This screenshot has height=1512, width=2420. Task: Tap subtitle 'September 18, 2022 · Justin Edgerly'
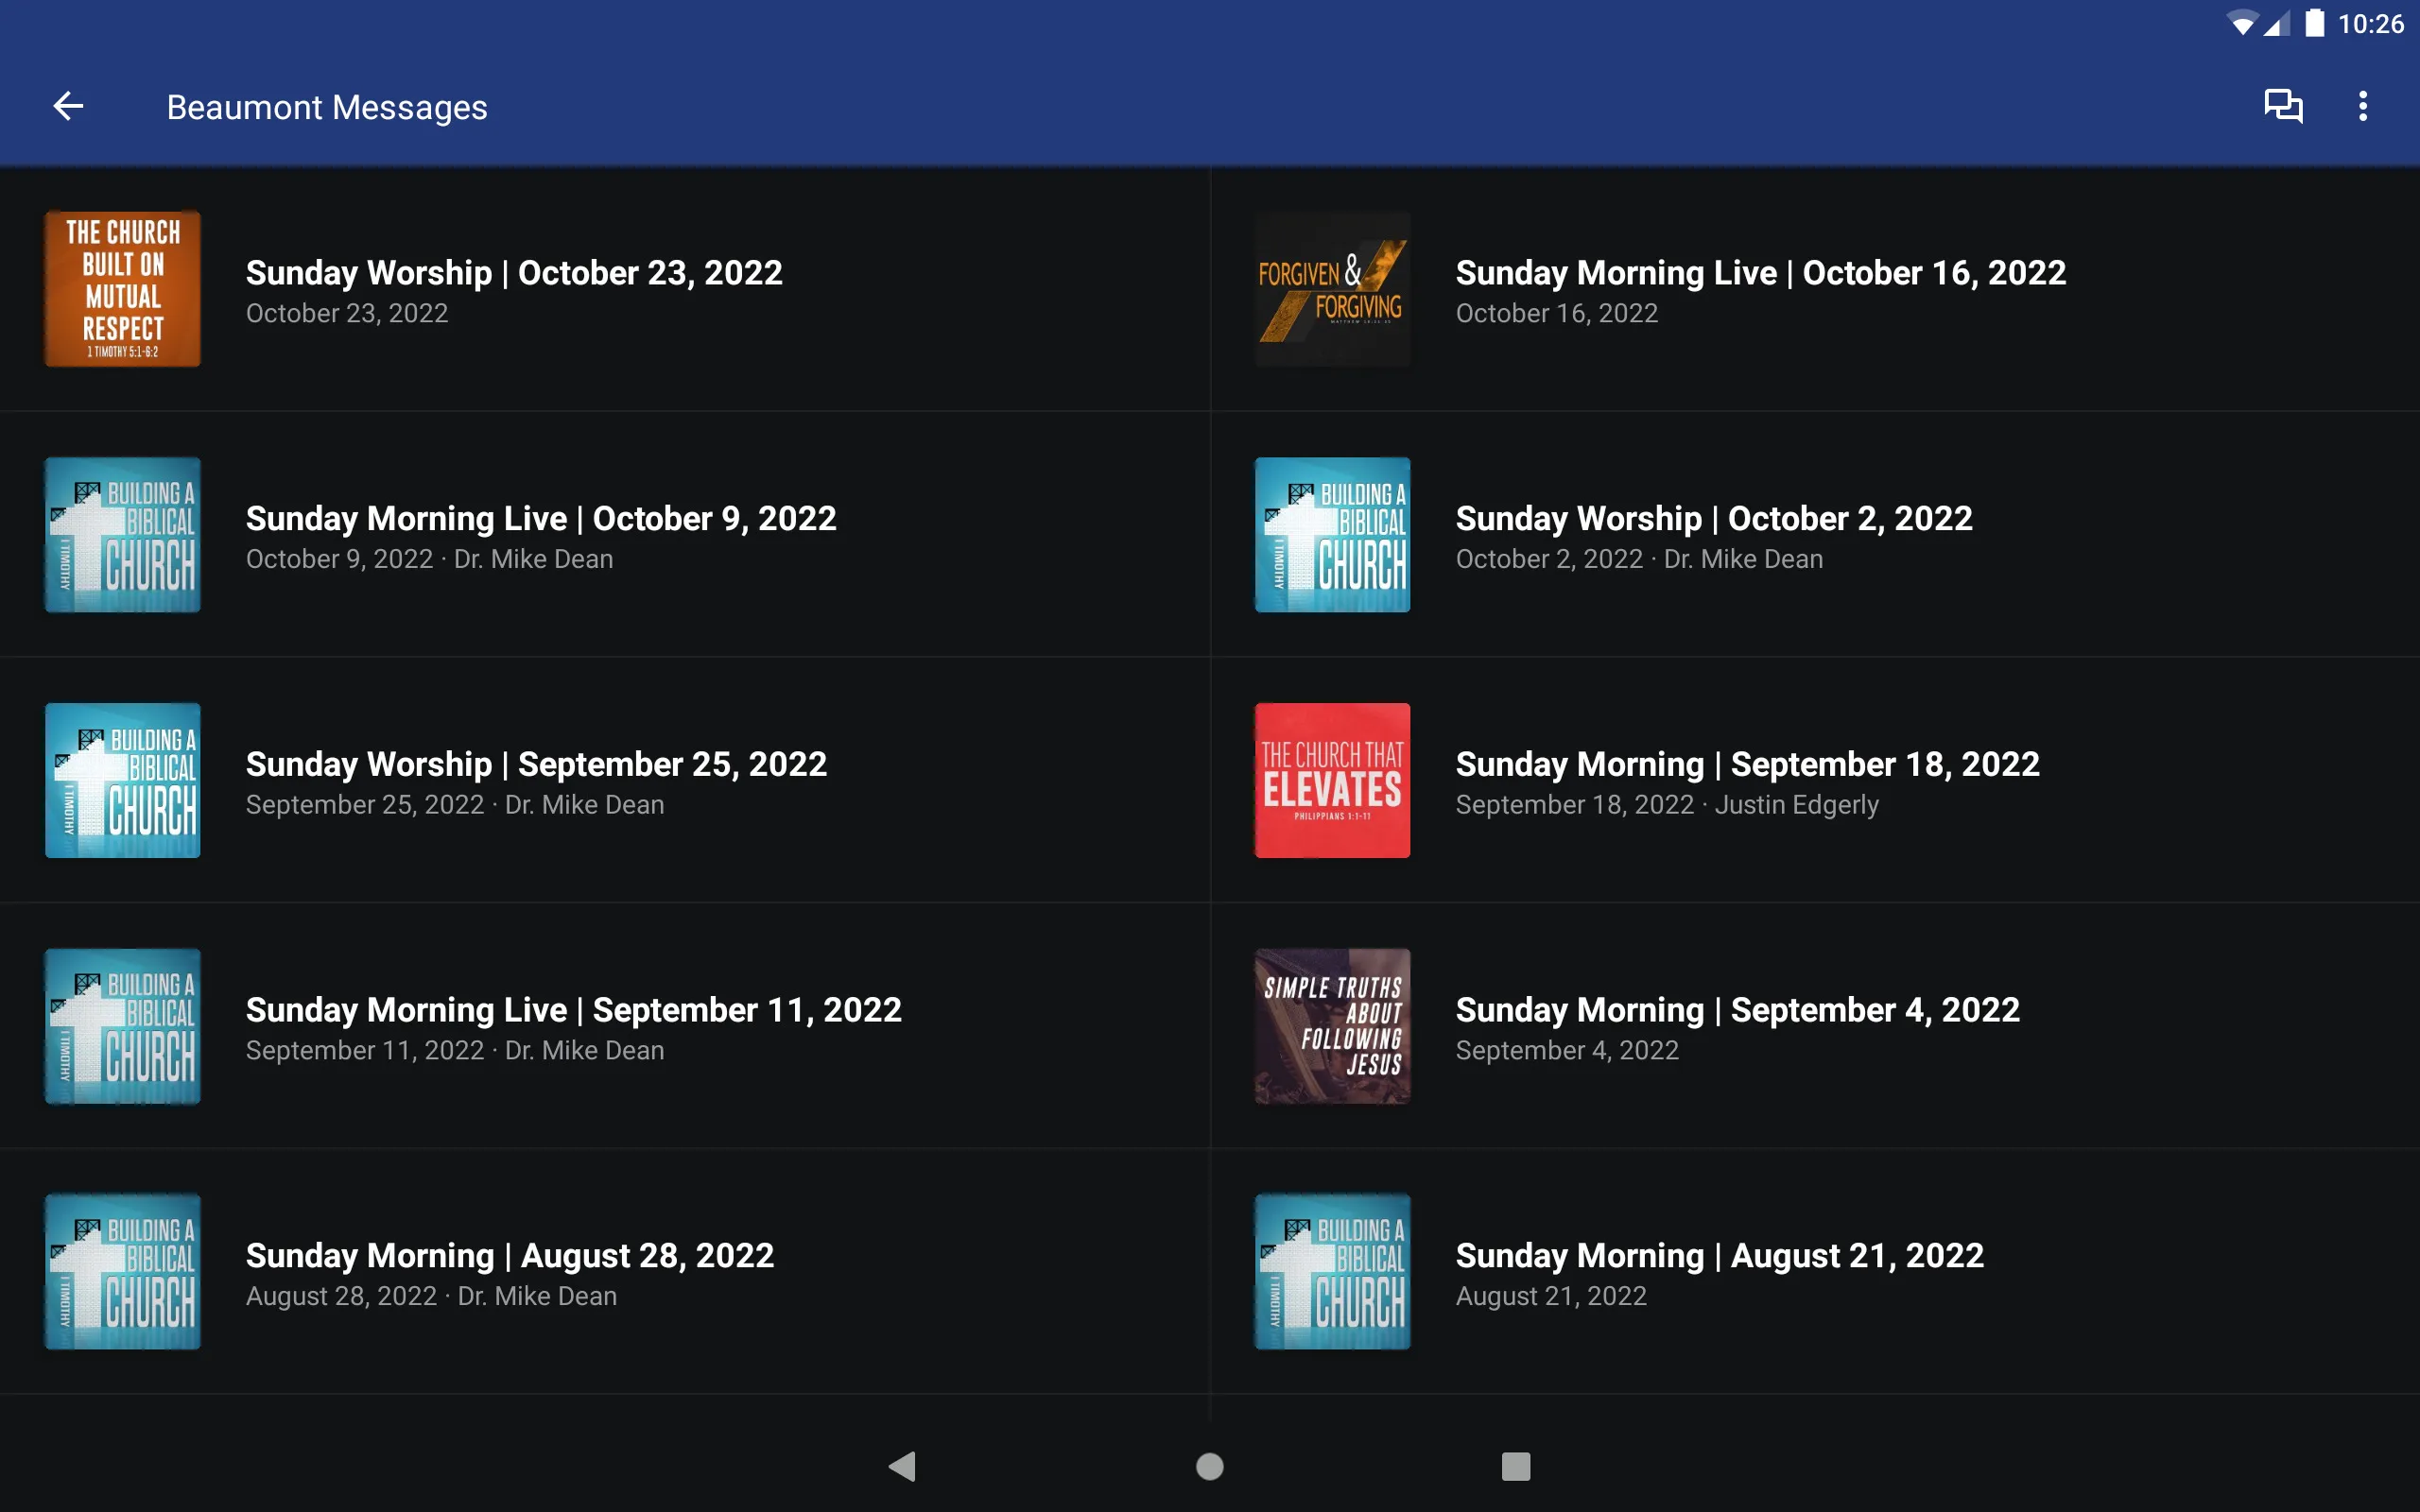pos(1667,805)
